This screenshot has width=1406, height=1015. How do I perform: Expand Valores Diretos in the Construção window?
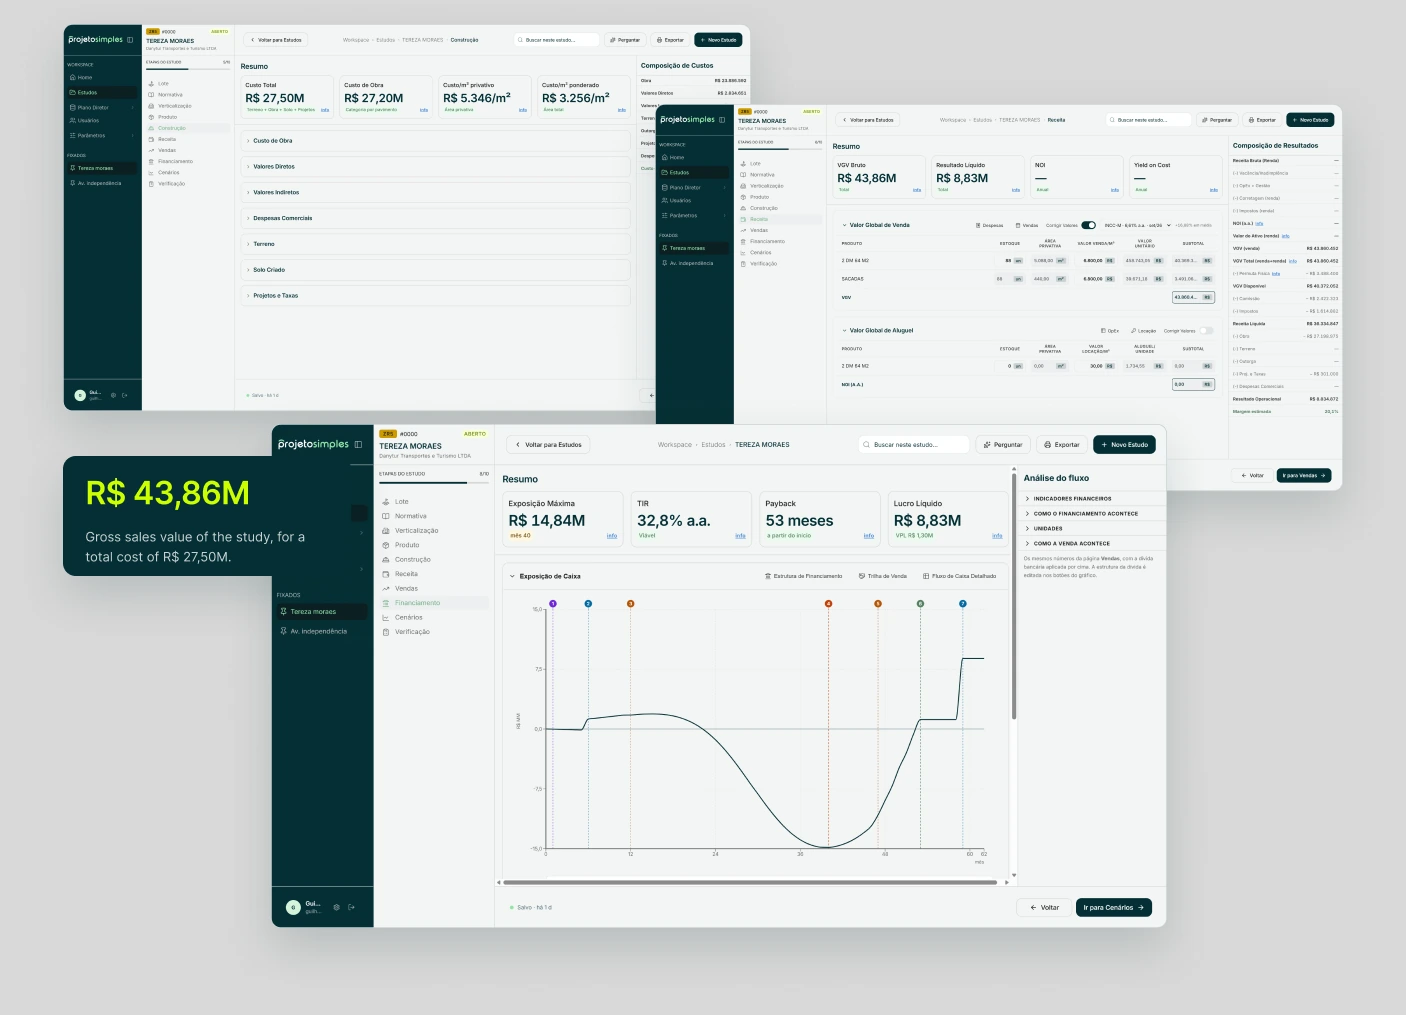click(x=435, y=167)
